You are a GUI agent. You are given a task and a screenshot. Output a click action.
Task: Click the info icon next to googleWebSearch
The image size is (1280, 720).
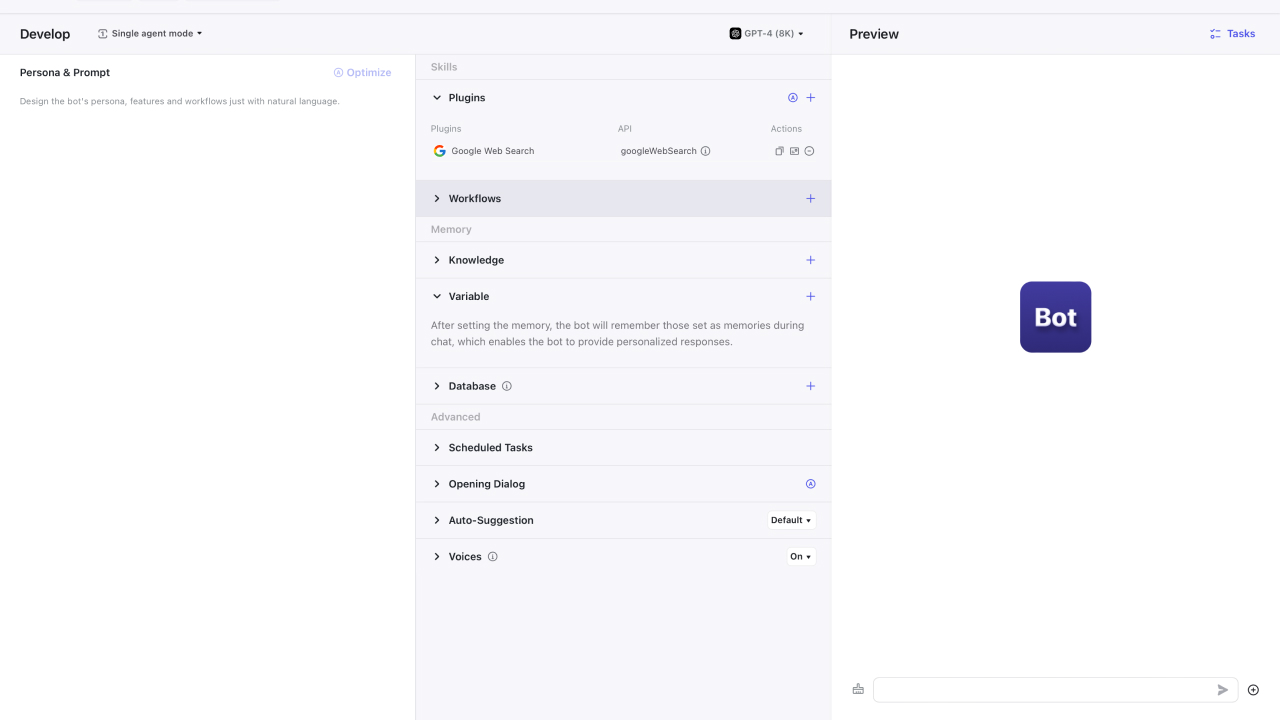[706, 151]
